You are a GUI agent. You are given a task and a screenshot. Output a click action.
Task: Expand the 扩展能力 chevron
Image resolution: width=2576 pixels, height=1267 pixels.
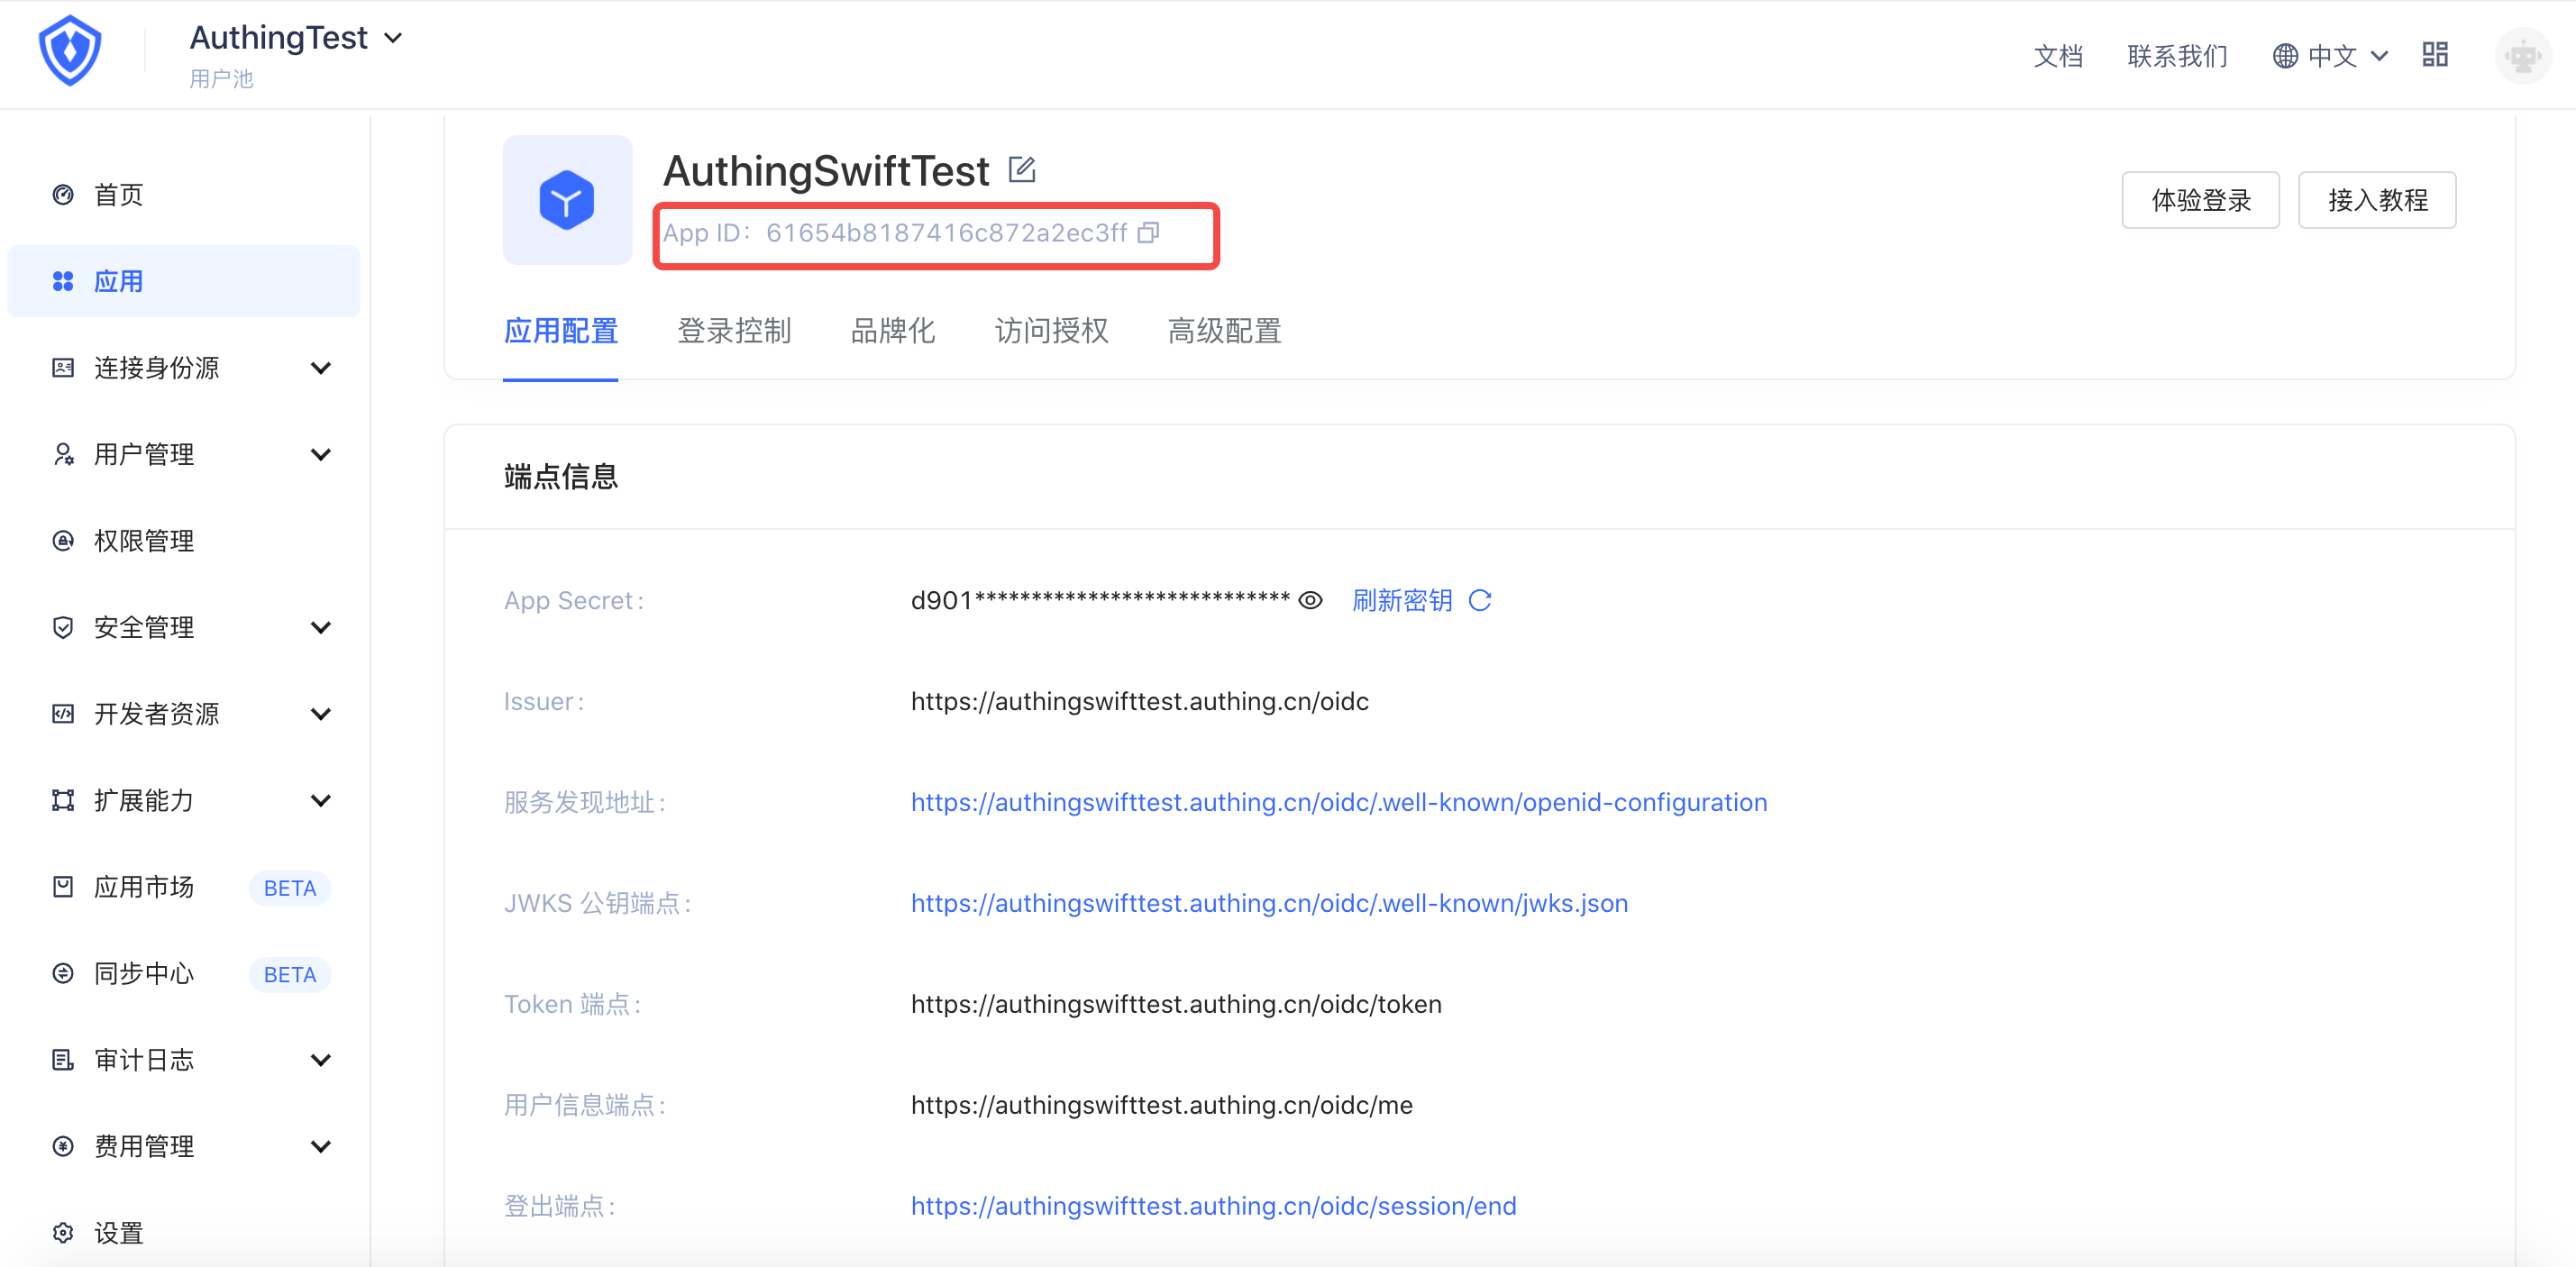[x=321, y=800]
